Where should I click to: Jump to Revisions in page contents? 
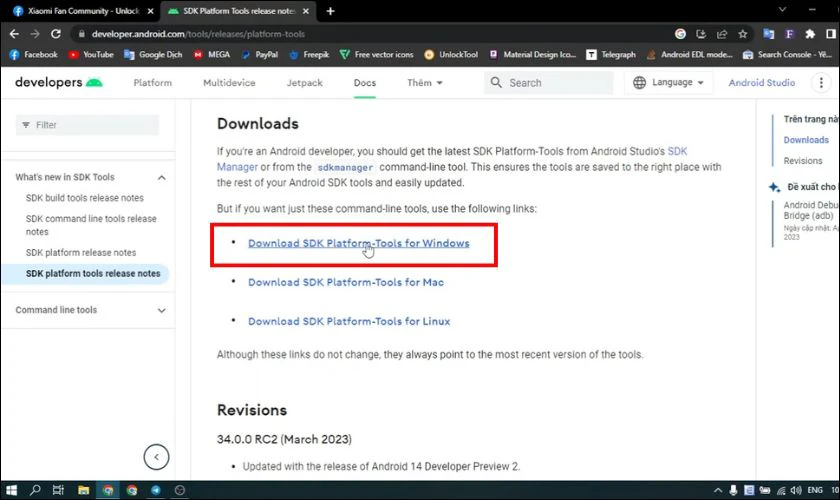(x=802, y=161)
